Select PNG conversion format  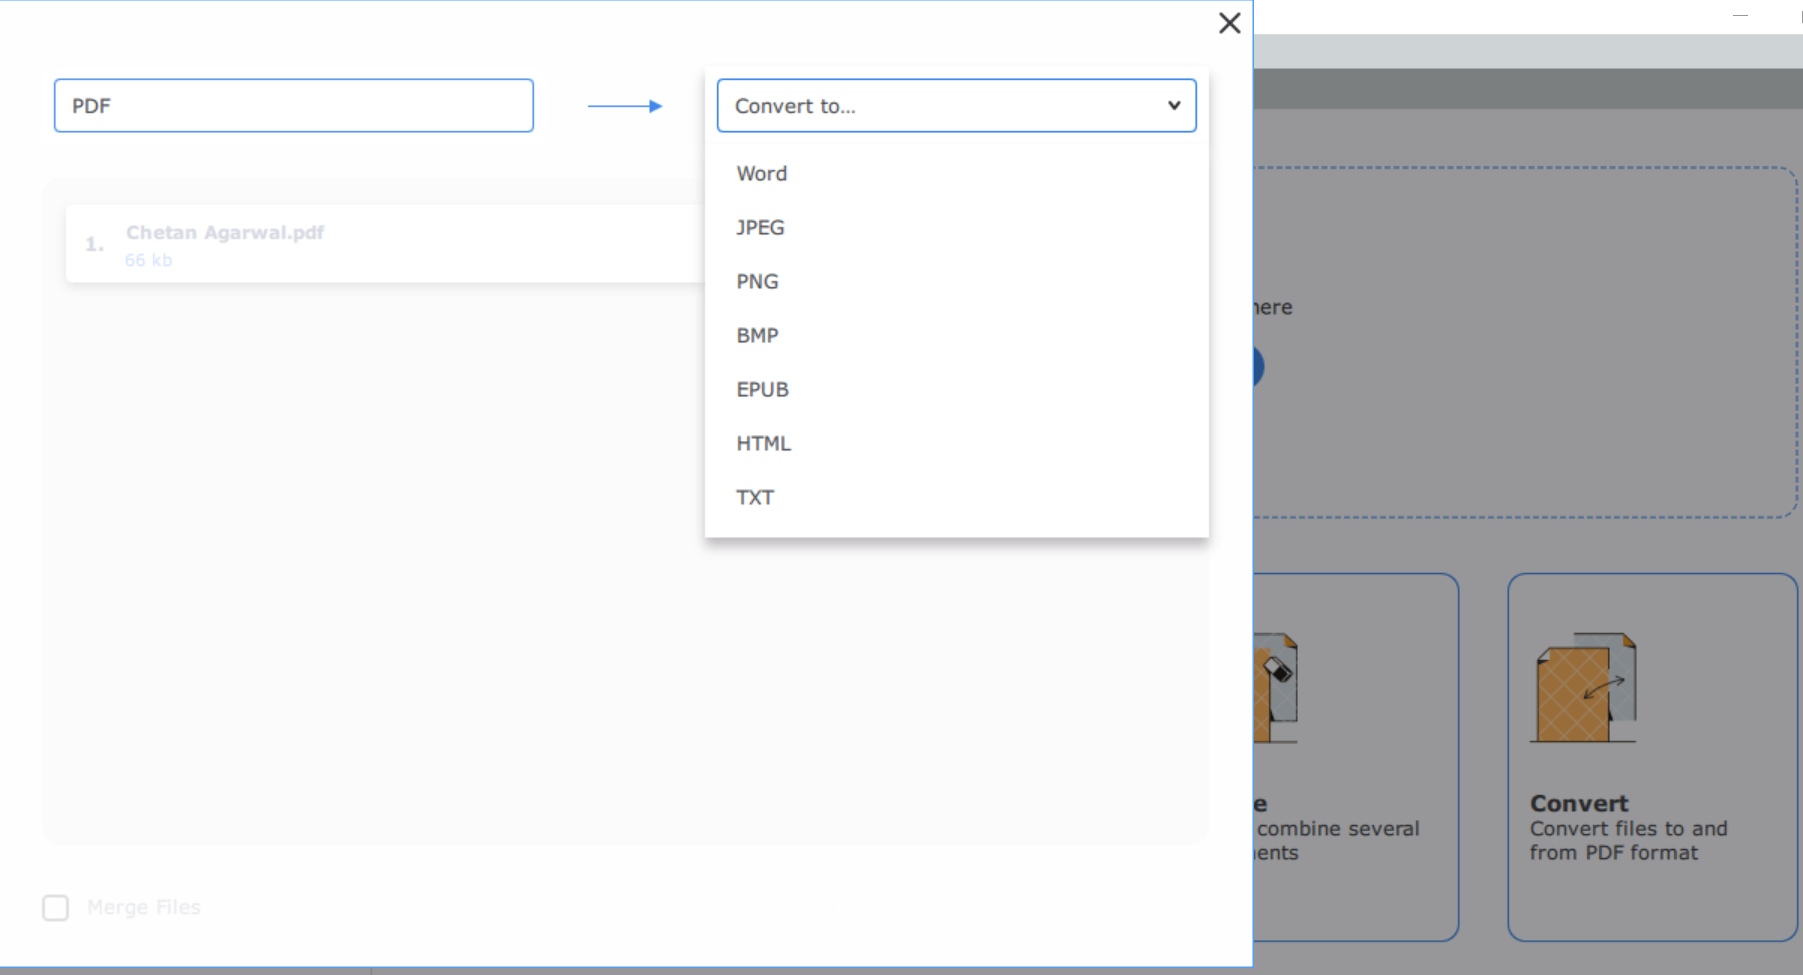[x=757, y=281]
